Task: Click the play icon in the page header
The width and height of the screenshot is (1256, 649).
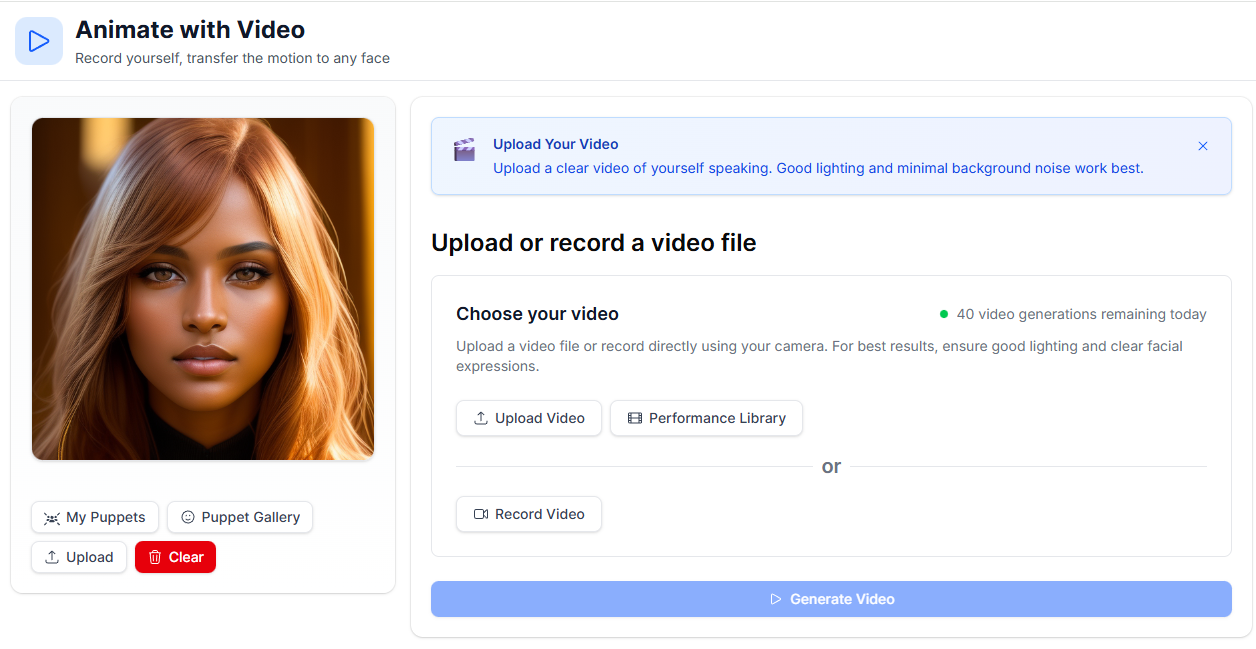Action: (38, 40)
